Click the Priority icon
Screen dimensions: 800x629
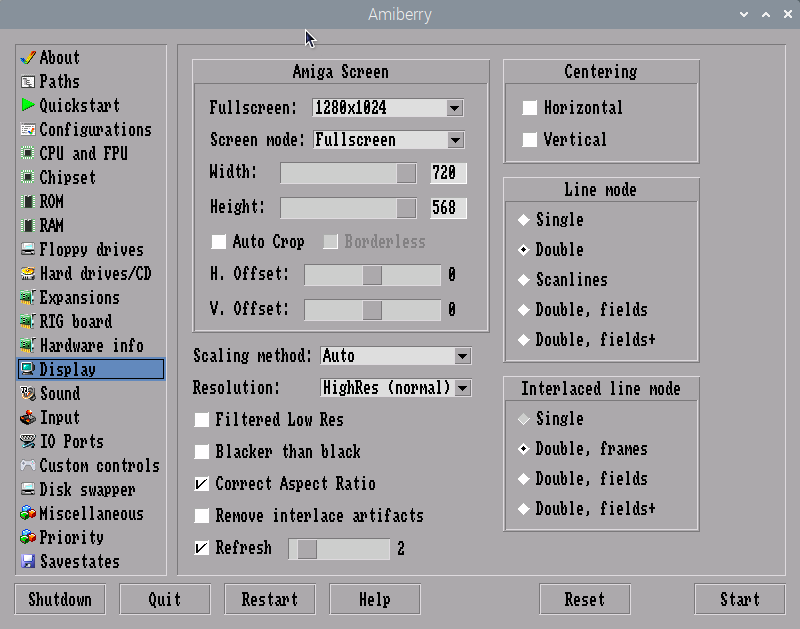pos(28,537)
